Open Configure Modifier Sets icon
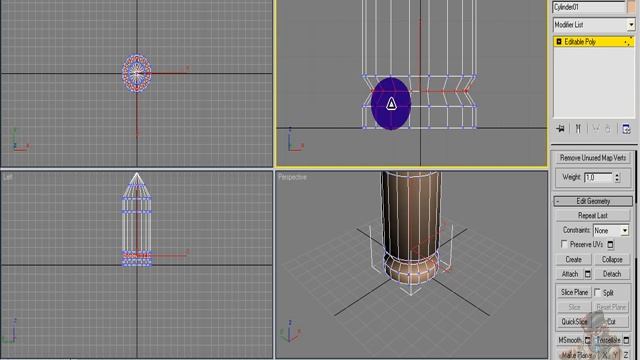 pos(626,129)
